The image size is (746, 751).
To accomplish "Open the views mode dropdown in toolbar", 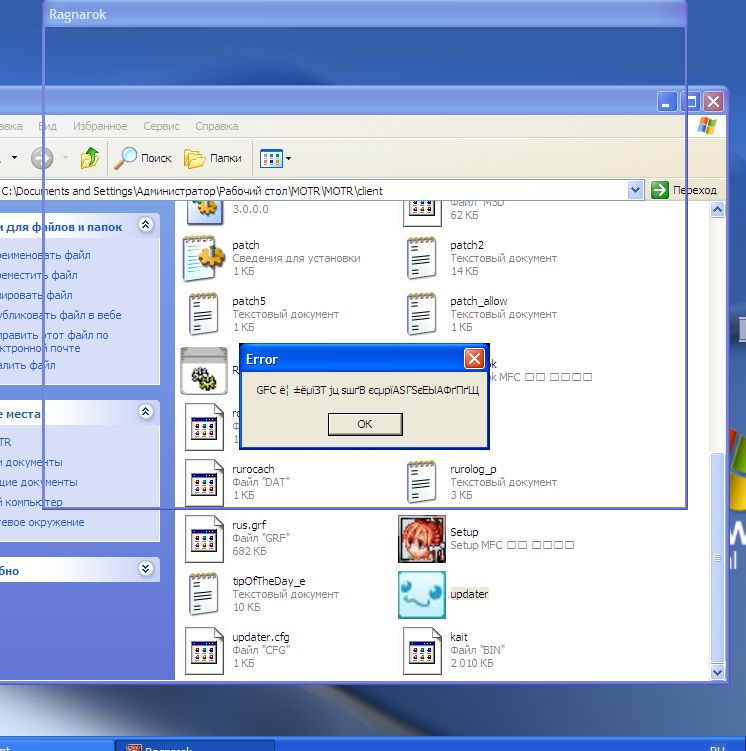I will [x=276, y=158].
